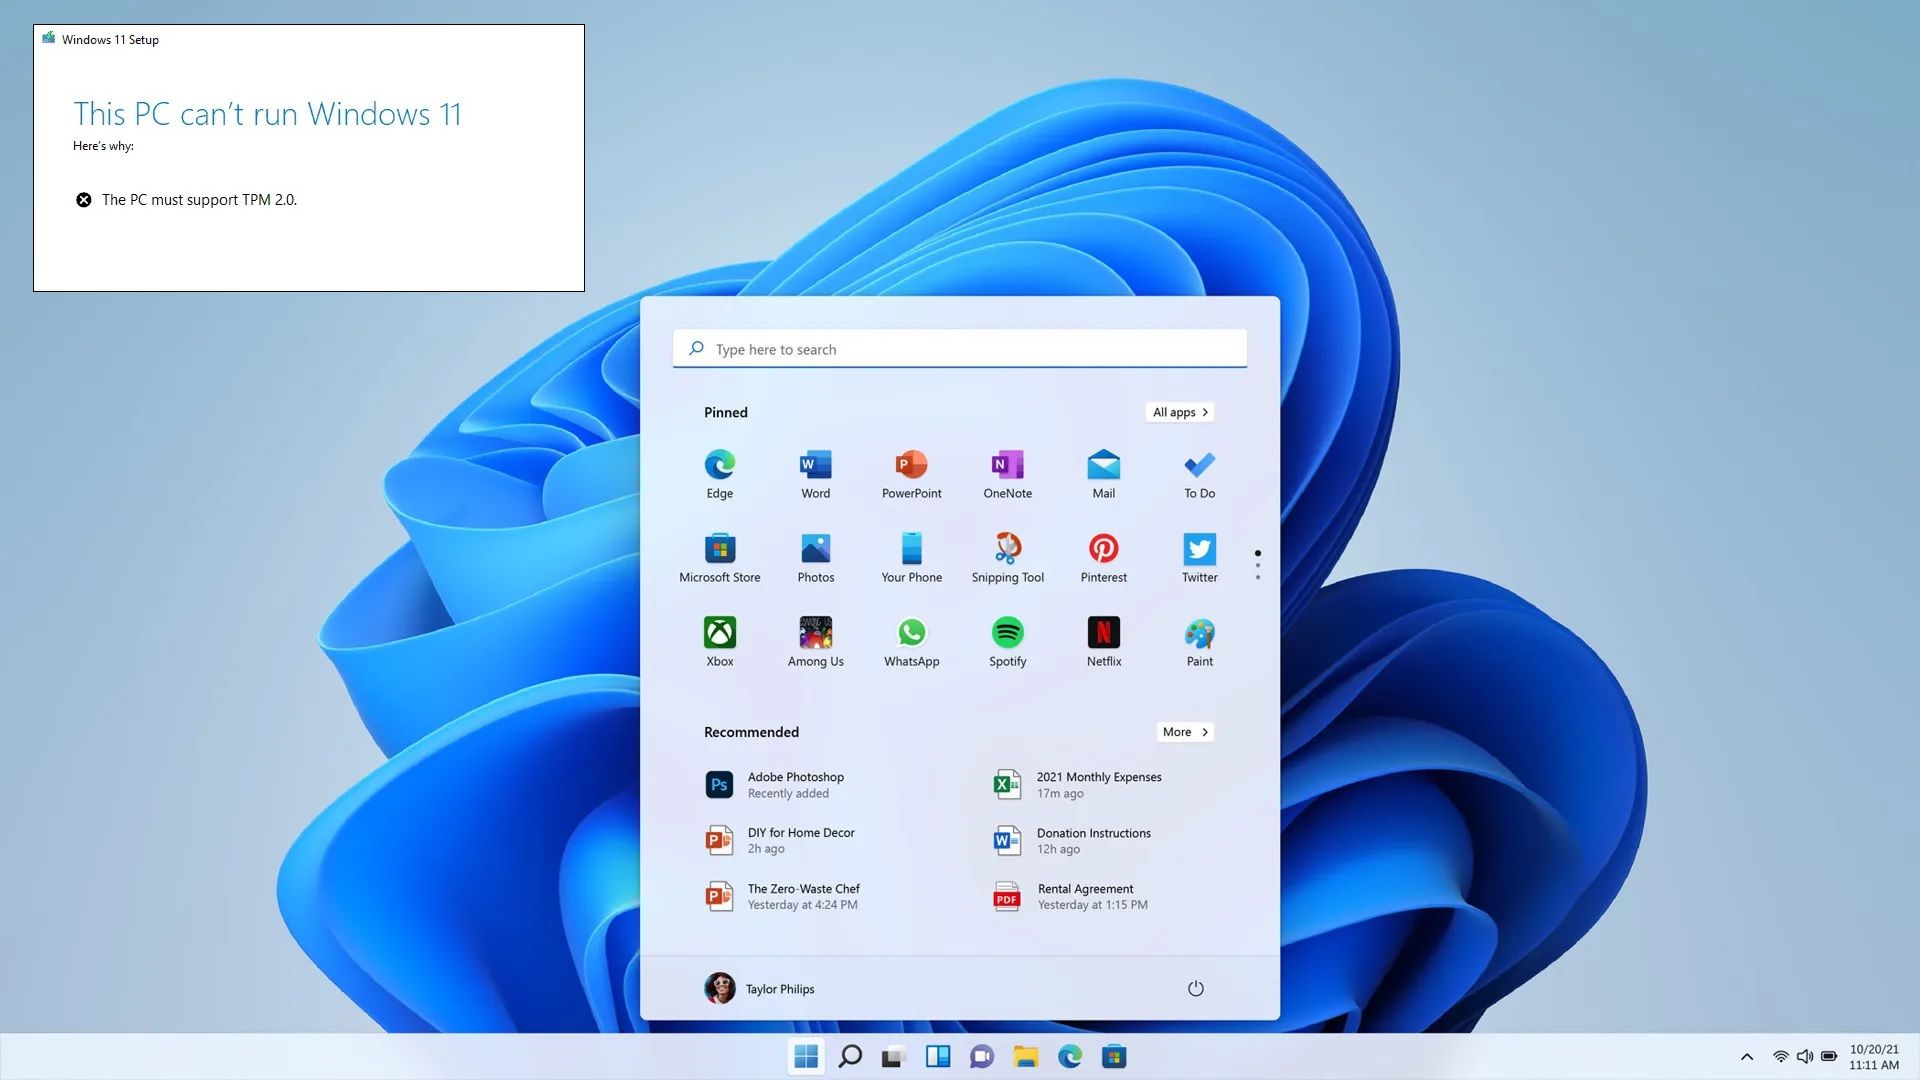1920x1080 pixels.
Task: Open the Mail app
Action: pos(1104,474)
